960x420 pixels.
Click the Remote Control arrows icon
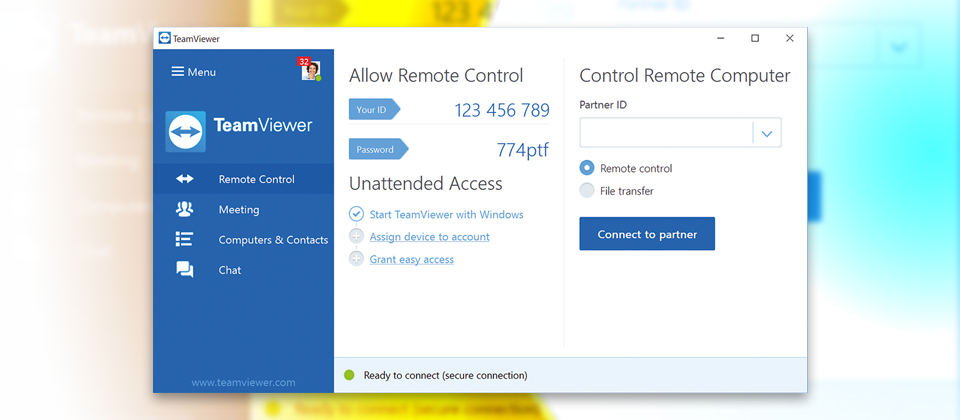pos(184,179)
